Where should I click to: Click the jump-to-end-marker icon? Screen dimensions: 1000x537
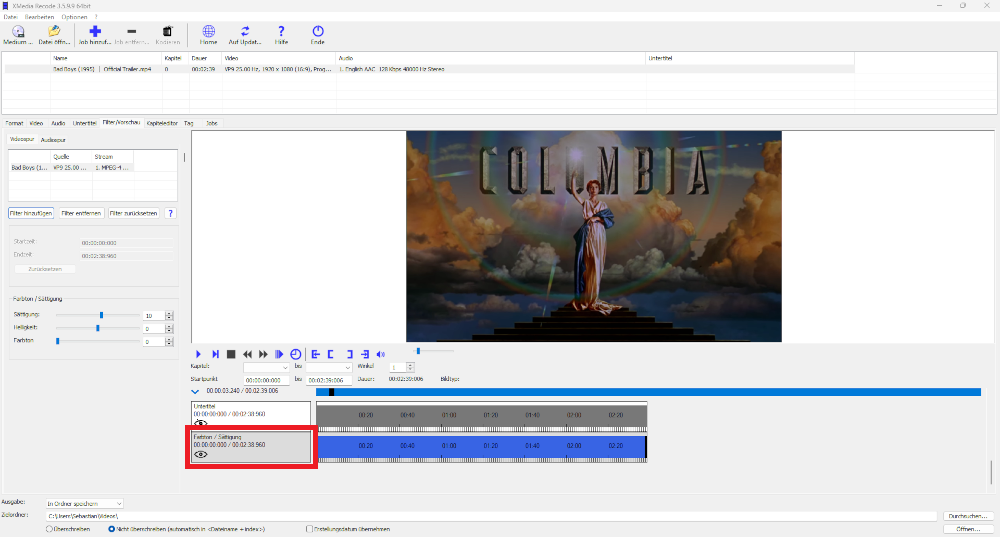coord(365,354)
